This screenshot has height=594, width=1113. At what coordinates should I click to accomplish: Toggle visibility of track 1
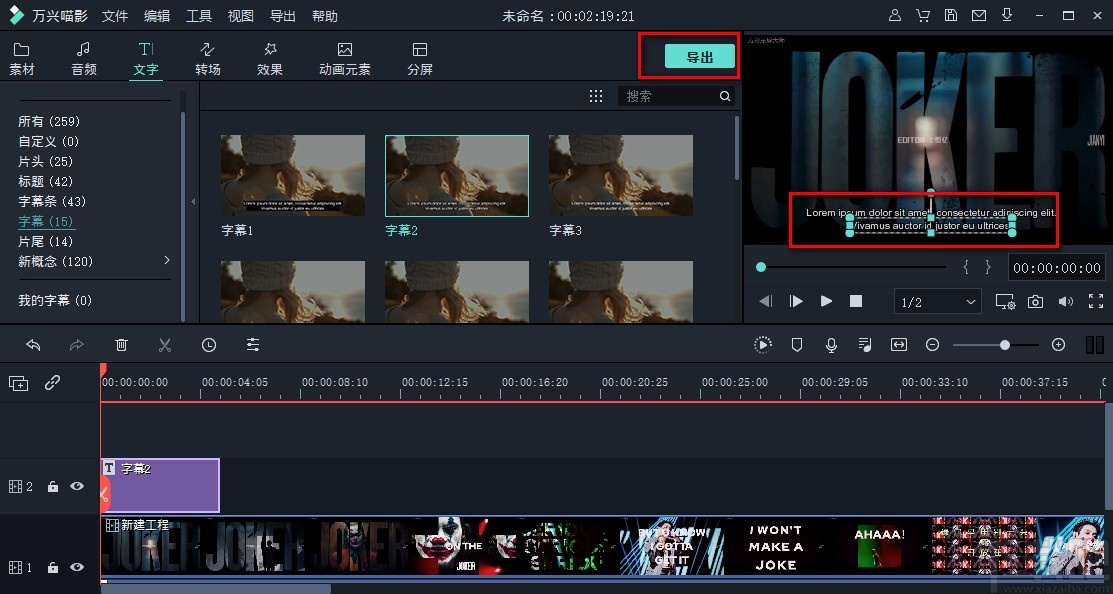[x=76, y=567]
